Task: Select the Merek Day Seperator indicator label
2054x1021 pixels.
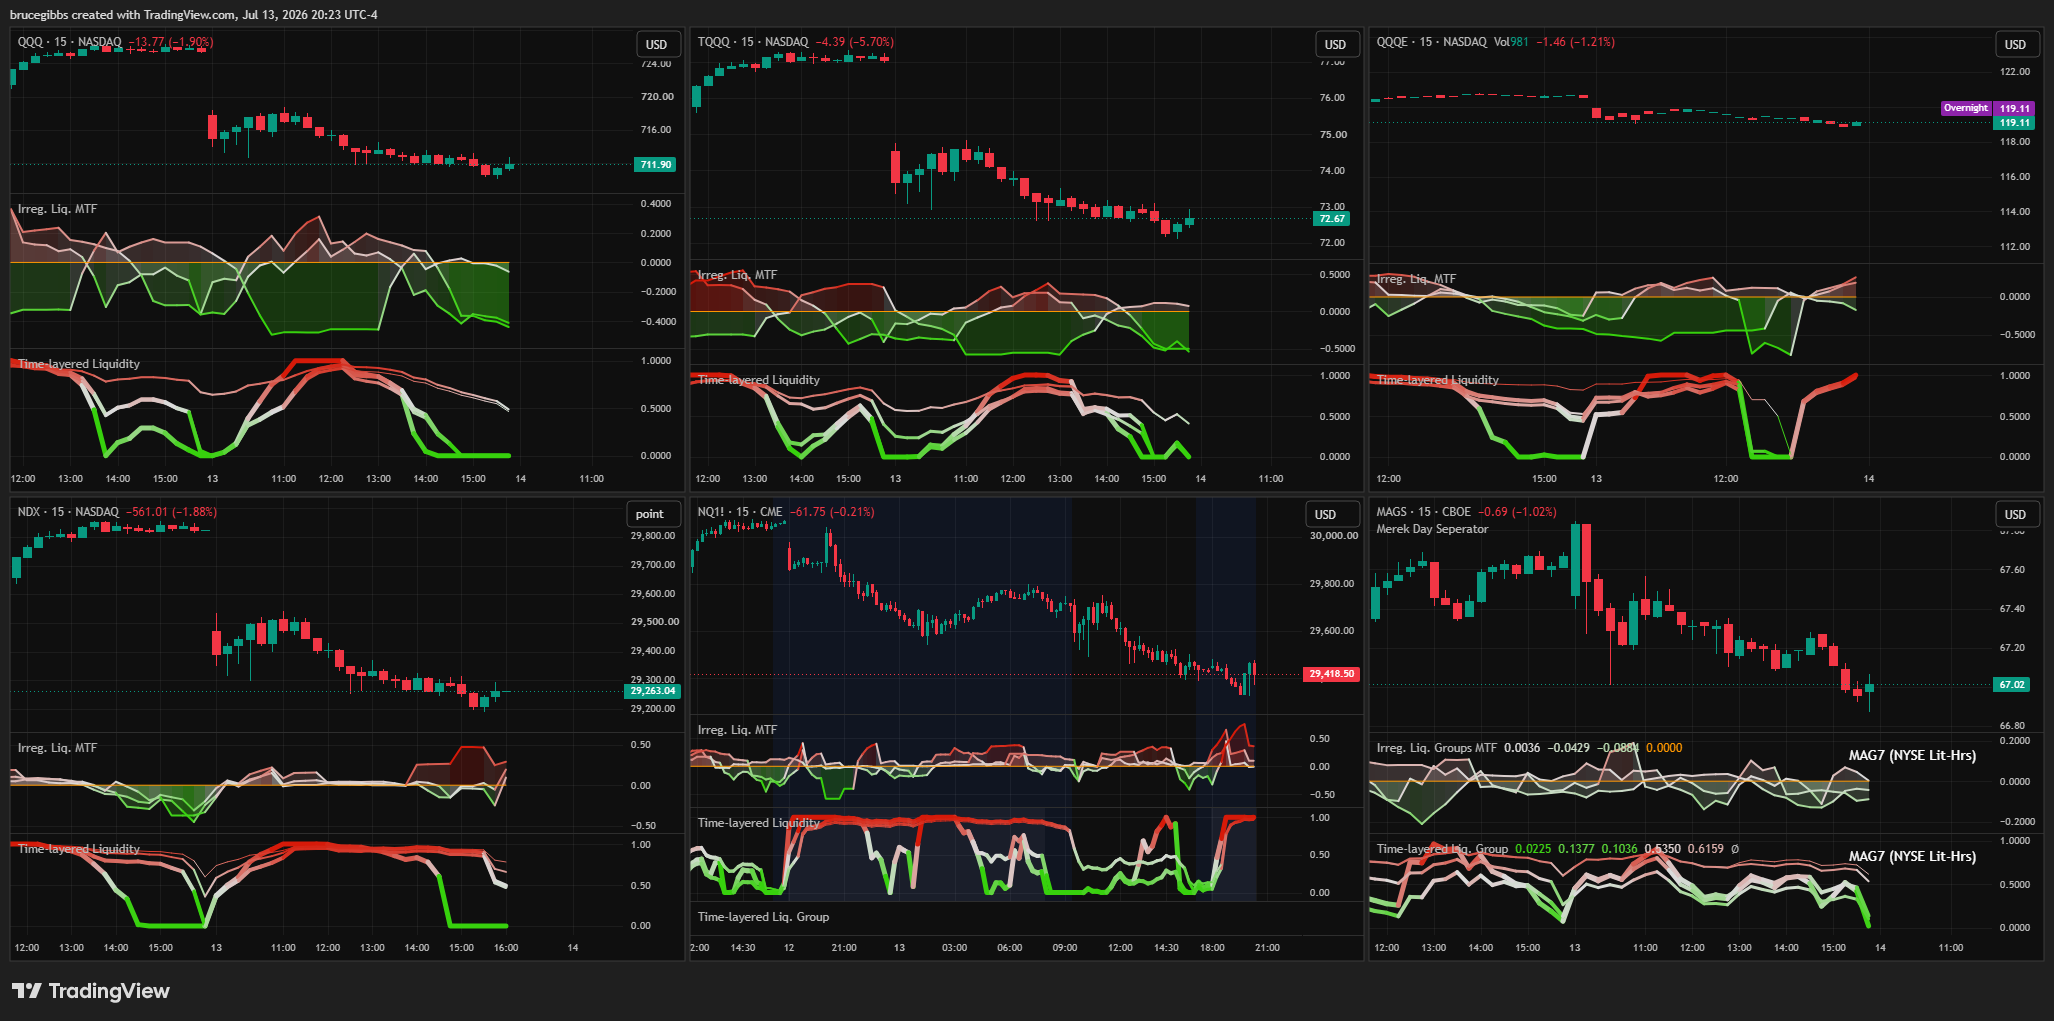Action: (x=1432, y=529)
